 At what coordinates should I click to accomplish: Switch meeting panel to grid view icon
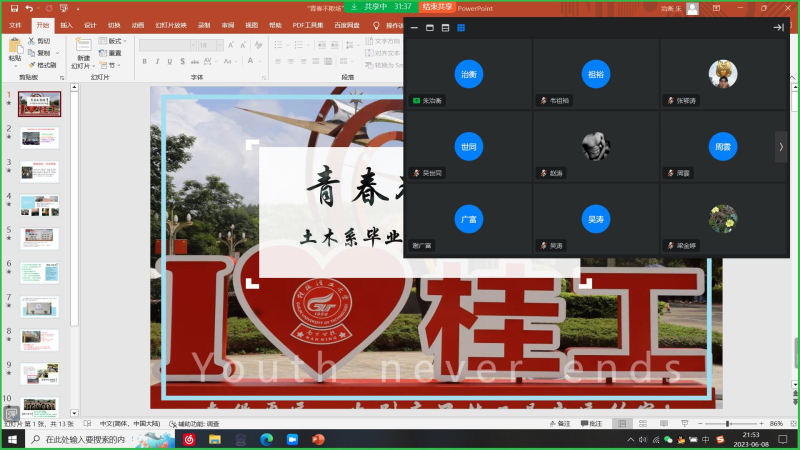[x=461, y=28]
